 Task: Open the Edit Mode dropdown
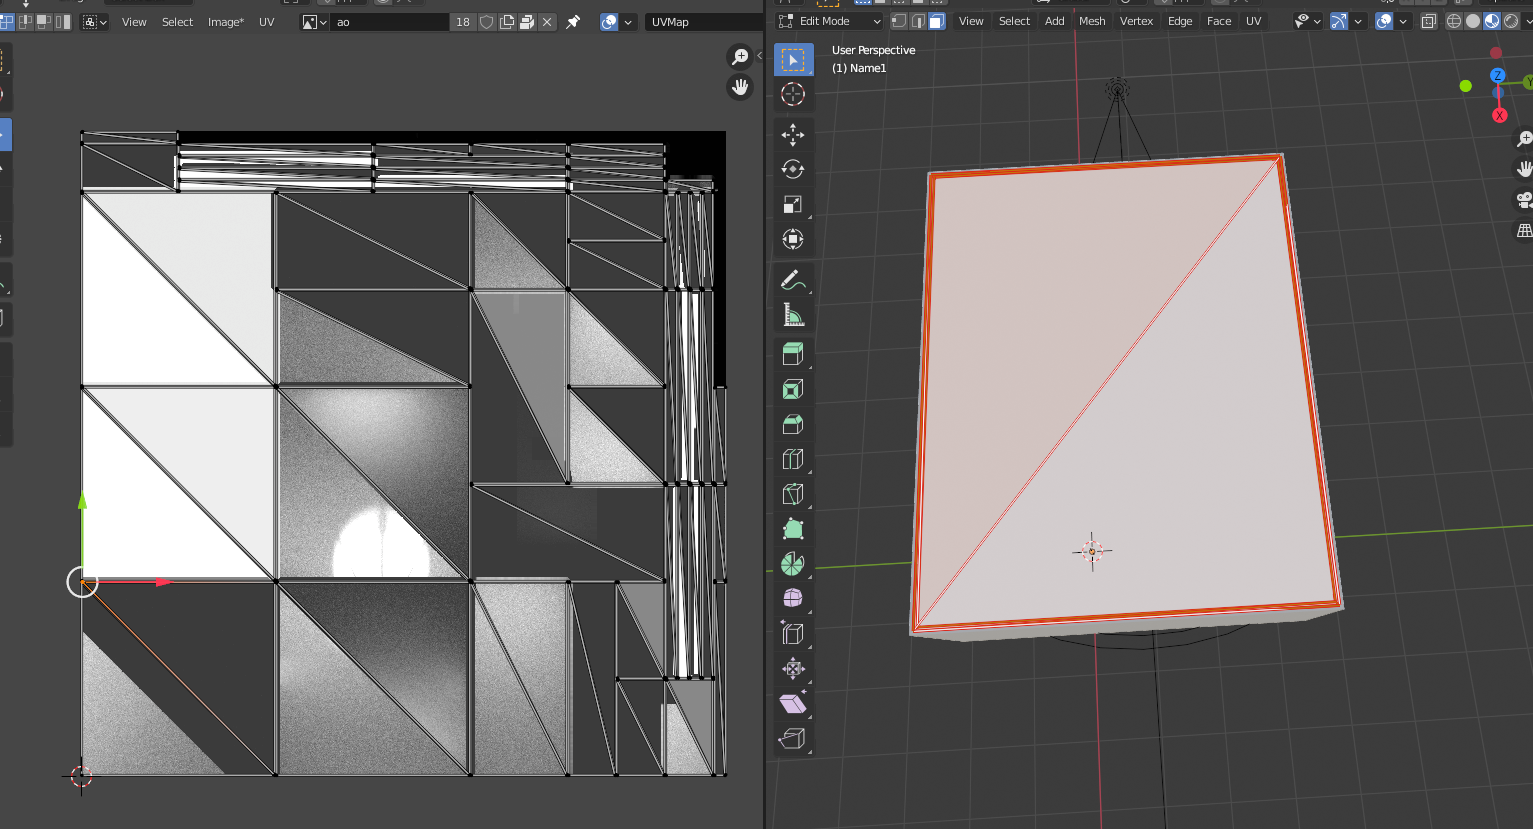coord(830,21)
